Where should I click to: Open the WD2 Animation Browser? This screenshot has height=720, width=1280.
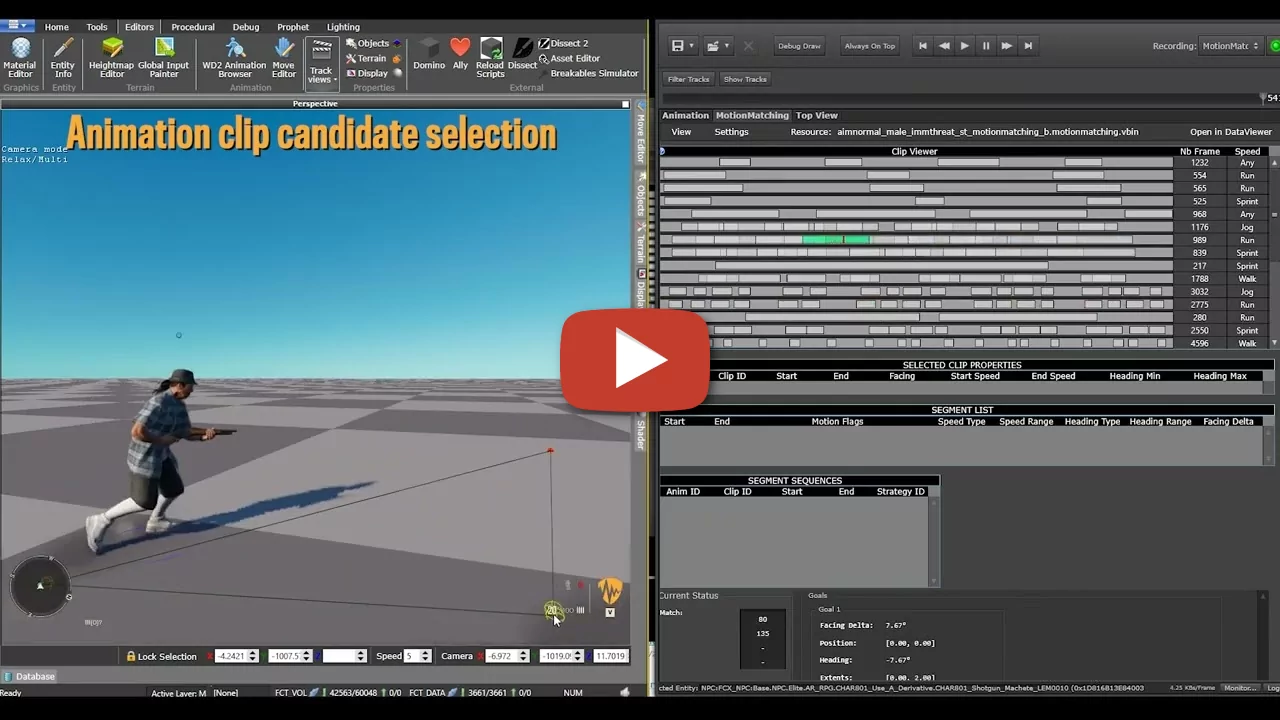pos(235,57)
